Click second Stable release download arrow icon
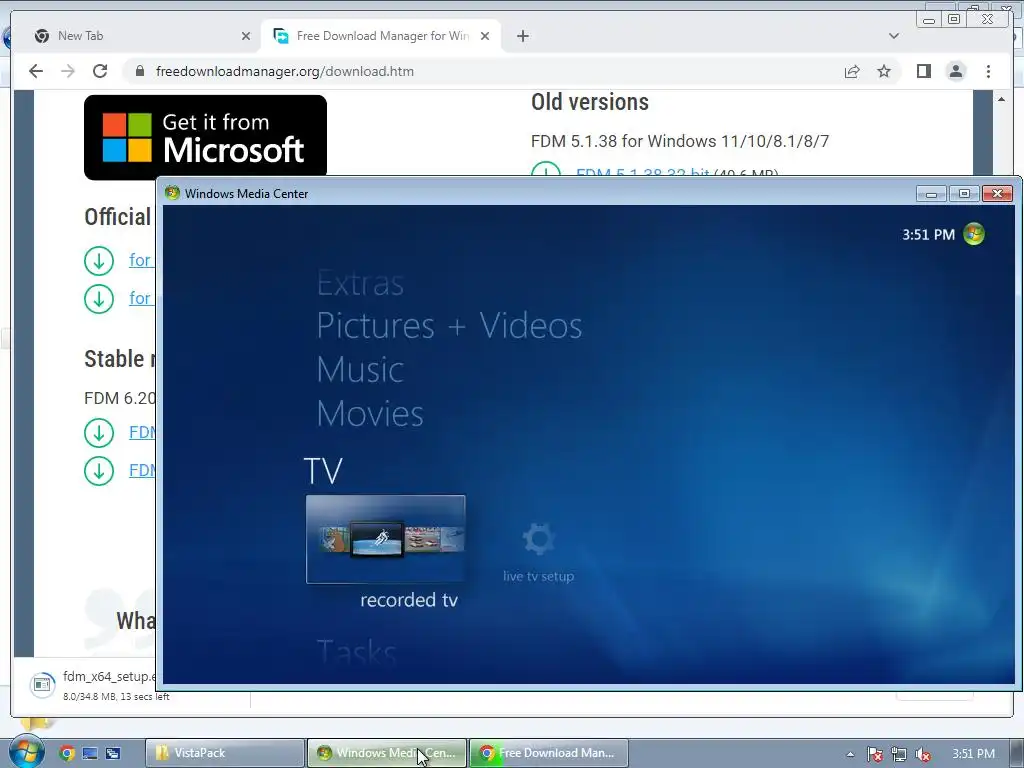The height and width of the screenshot is (768, 1024). coord(99,471)
